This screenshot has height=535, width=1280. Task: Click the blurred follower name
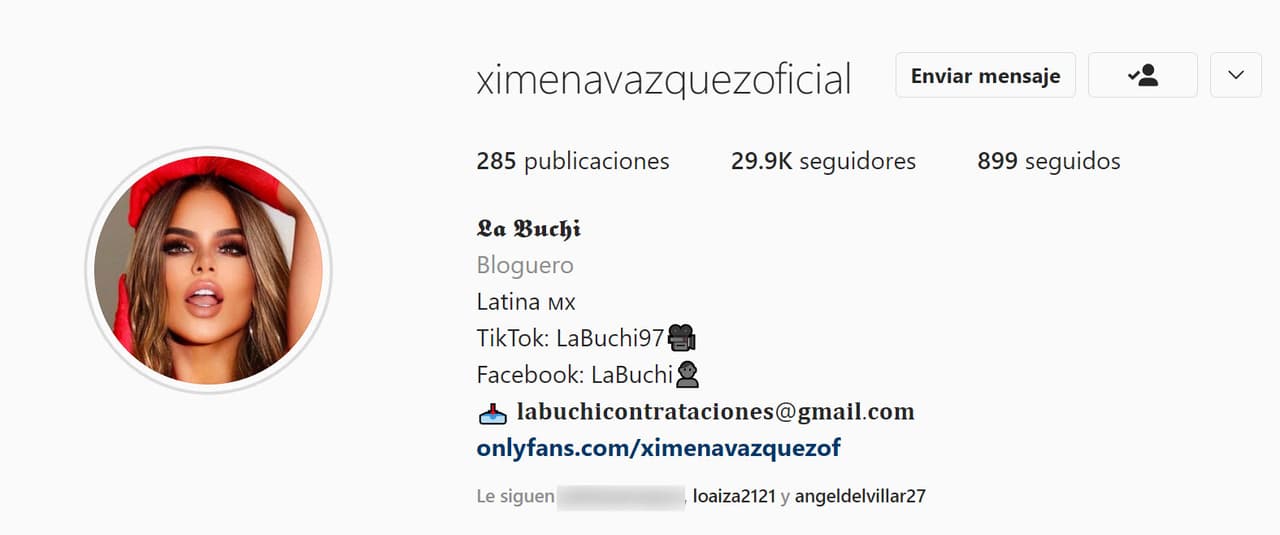coord(620,496)
